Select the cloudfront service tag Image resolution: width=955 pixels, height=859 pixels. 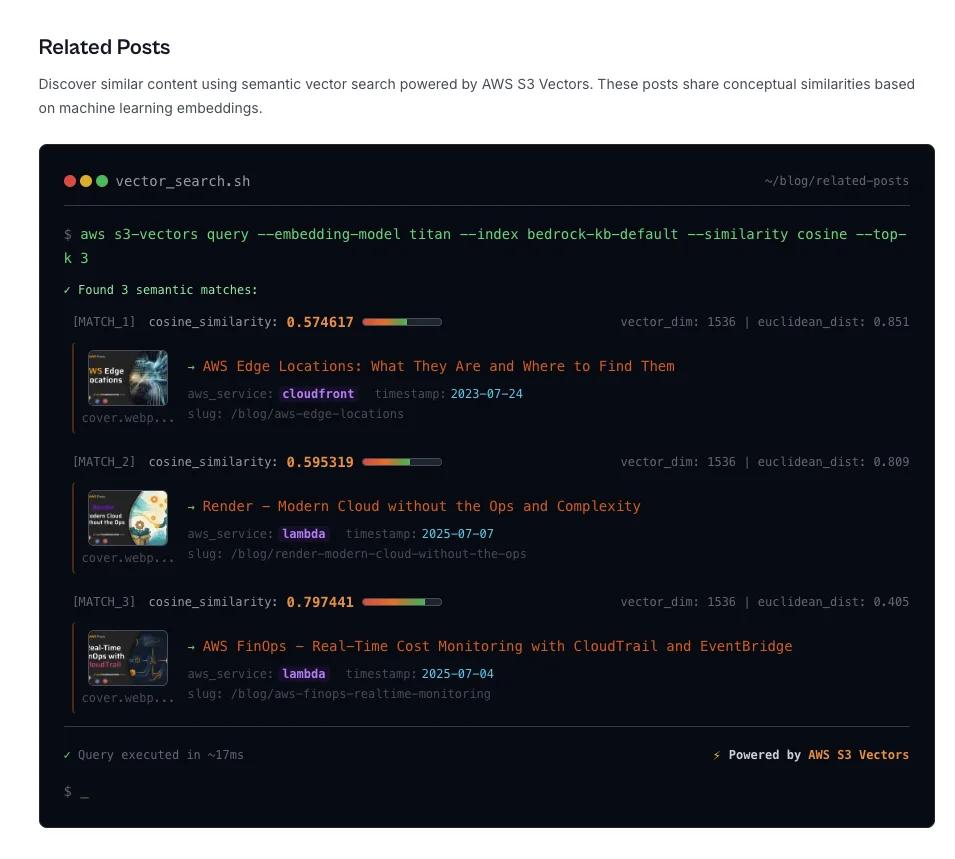(318, 394)
